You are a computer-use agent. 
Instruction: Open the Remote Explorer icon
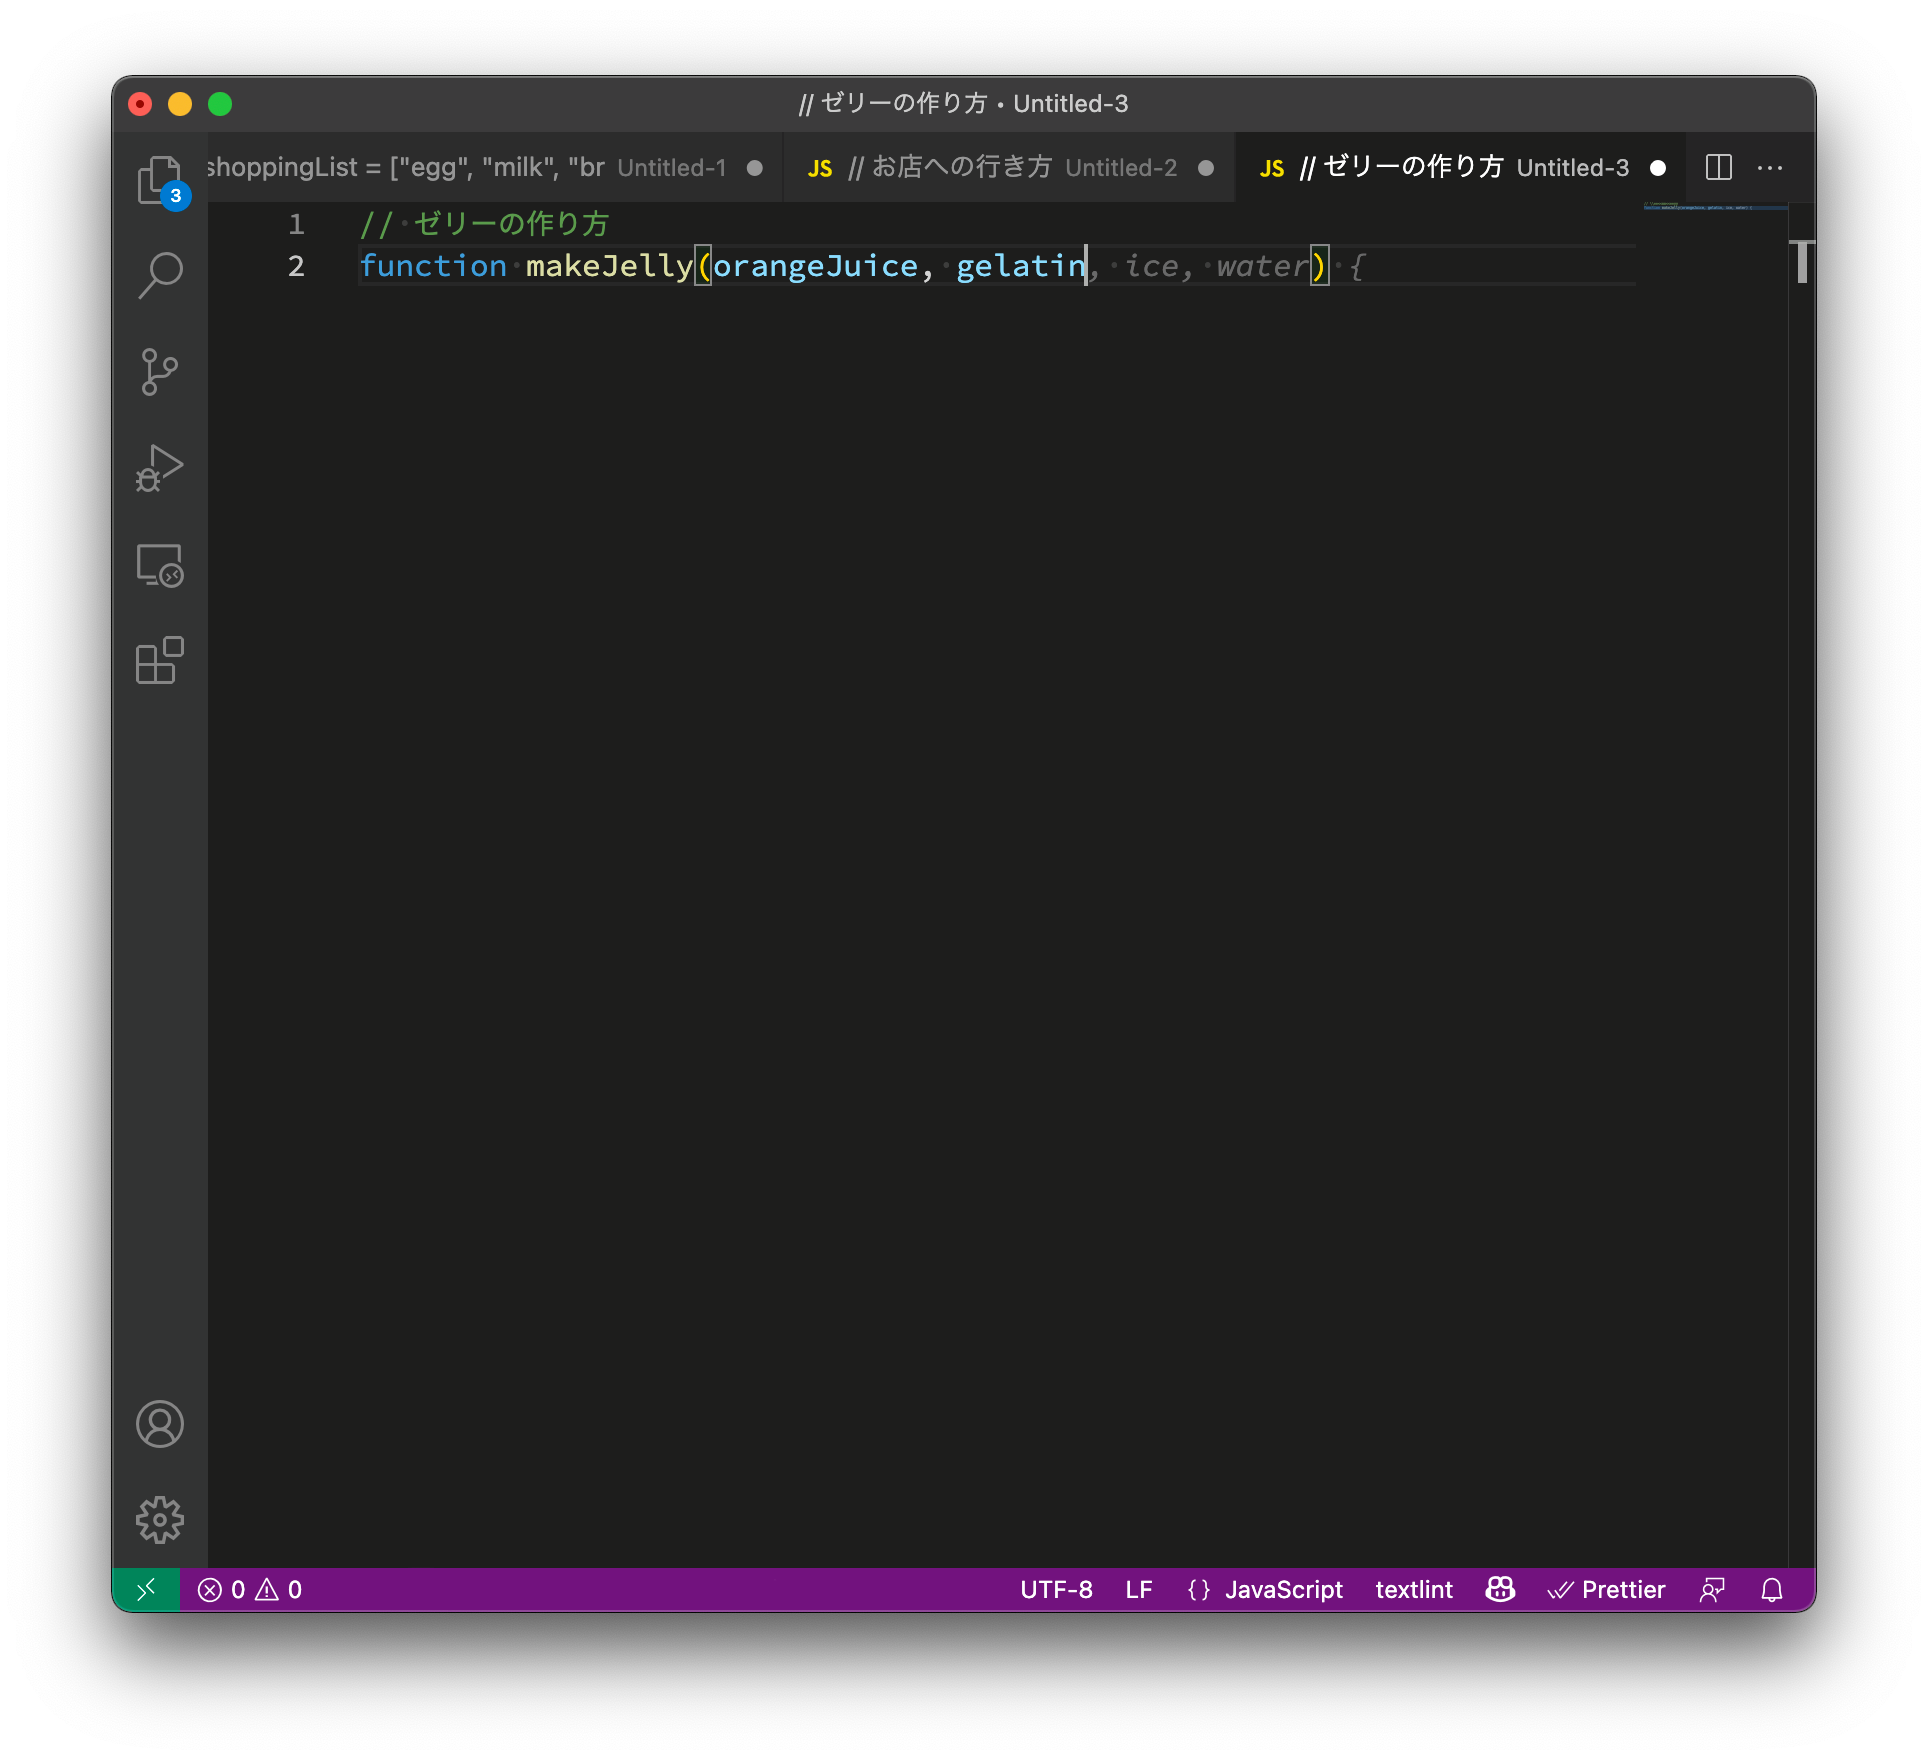[159, 566]
